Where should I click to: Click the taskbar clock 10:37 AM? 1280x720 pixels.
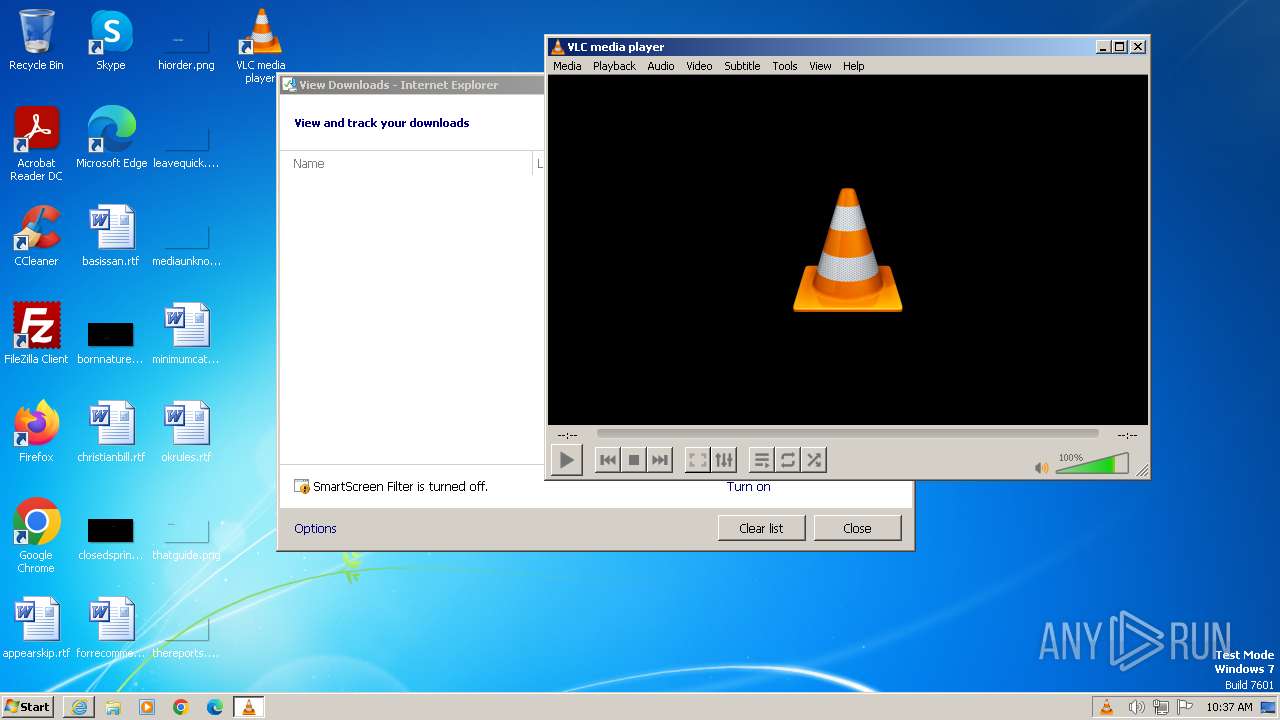coord(1229,707)
